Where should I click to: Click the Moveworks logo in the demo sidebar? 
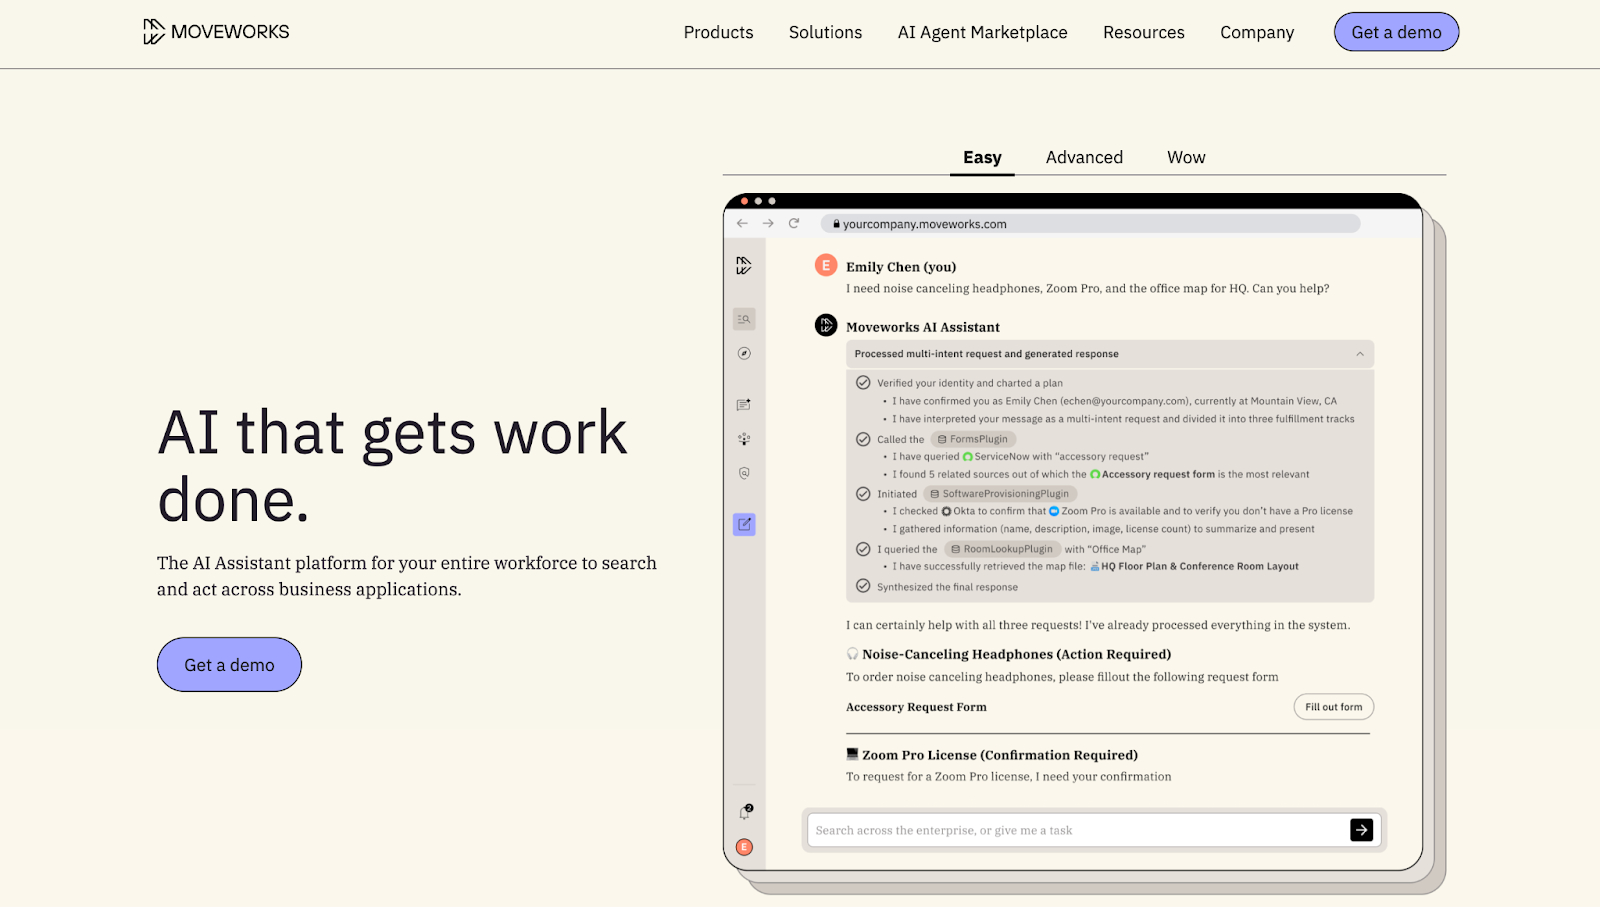point(744,265)
